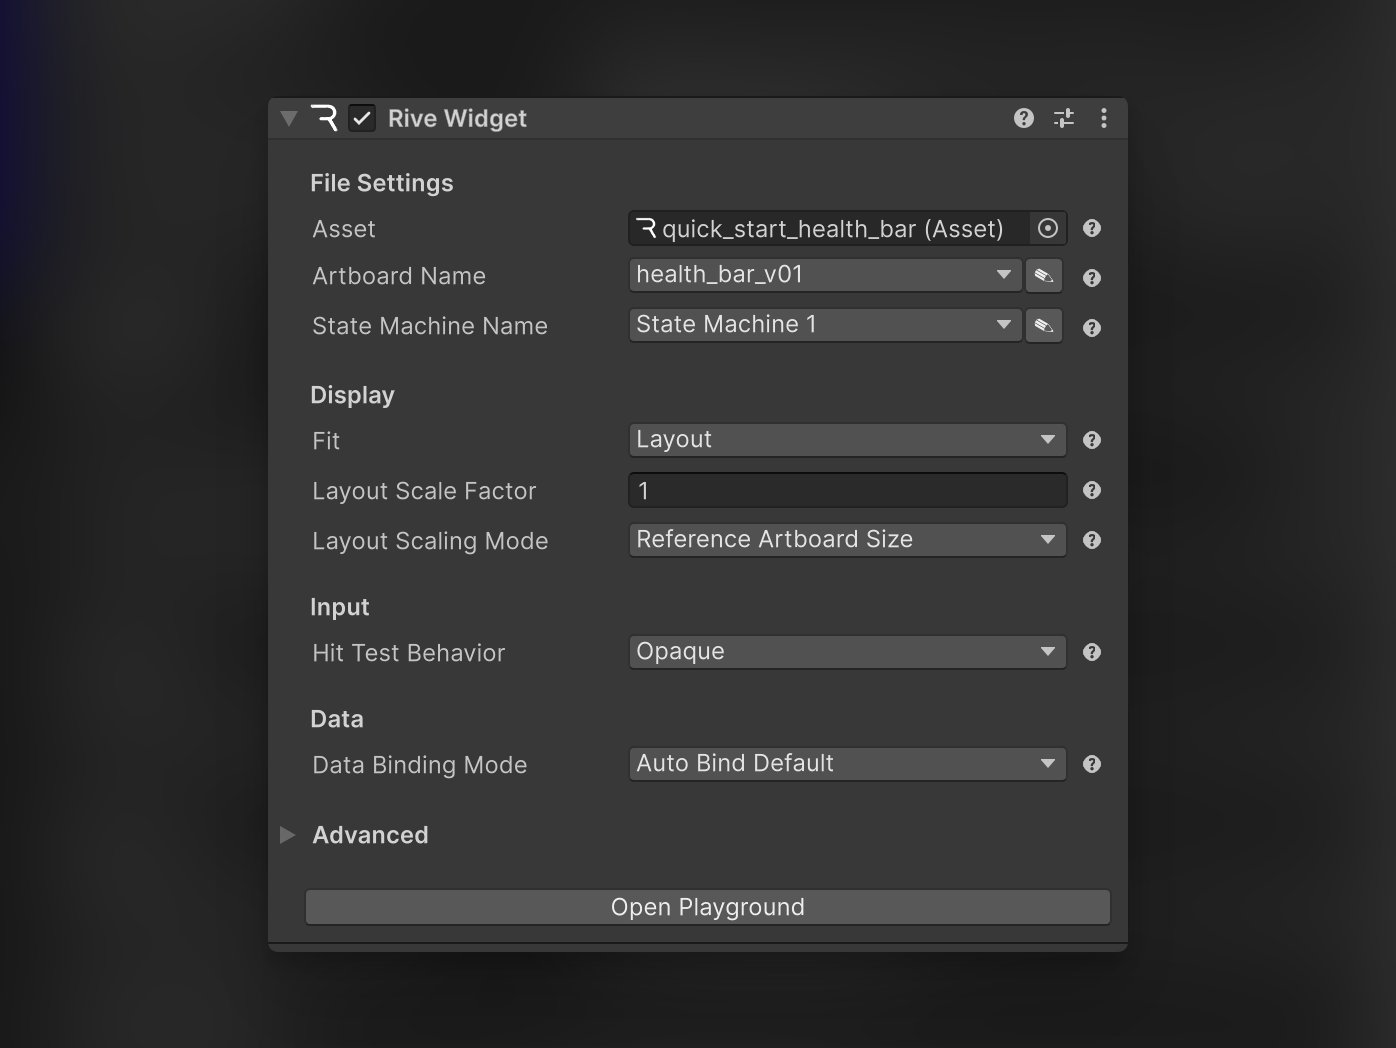The height and width of the screenshot is (1048, 1396).
Task: Click the File Settings heading
Action: (x=382, y=183)
